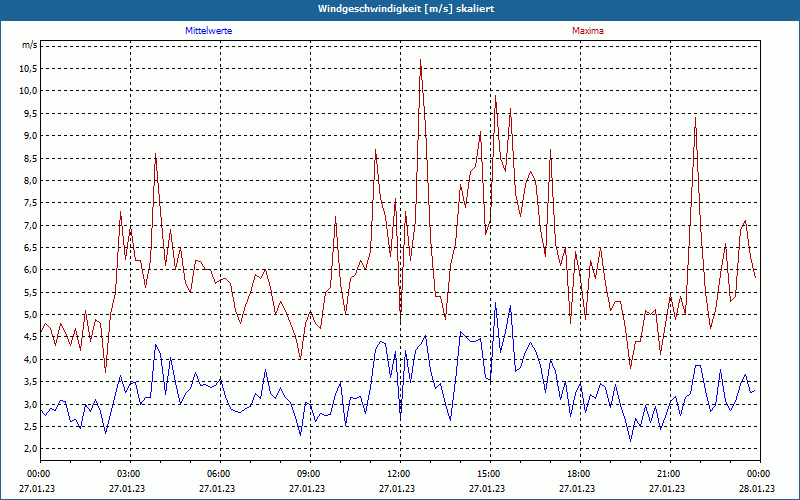Pick the 18:00 time axis label
The height and width of the screenshot is (500, 800).
[578, 474]
